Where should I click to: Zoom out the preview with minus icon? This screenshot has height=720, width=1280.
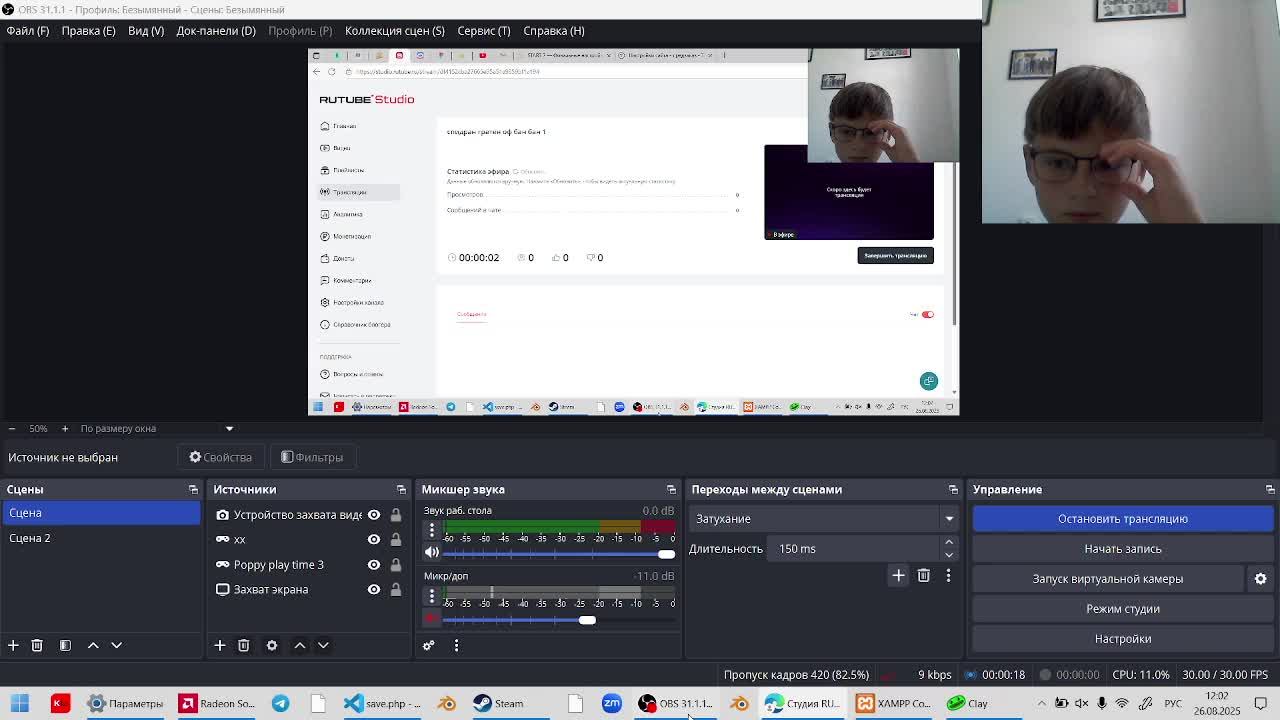[11, 428]
